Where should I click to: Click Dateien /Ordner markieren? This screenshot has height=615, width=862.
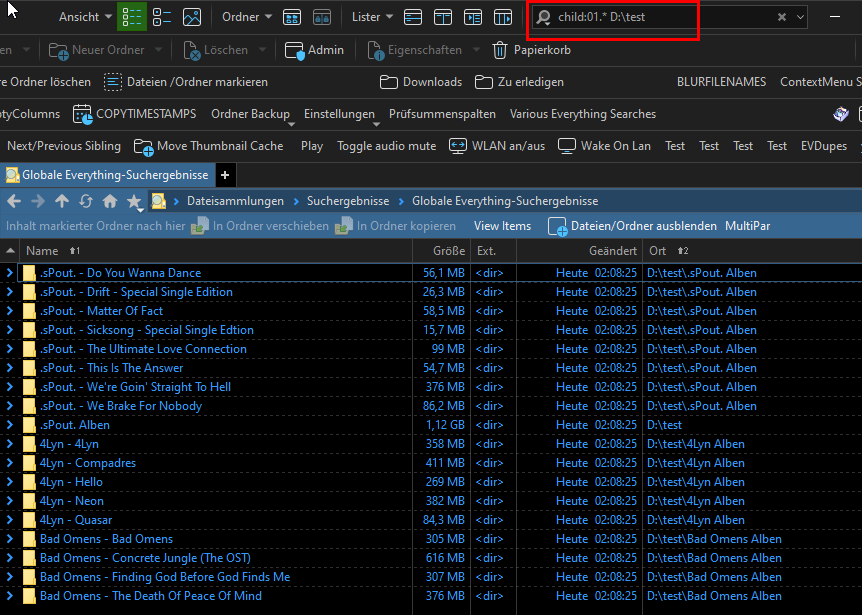click(186, 82)
